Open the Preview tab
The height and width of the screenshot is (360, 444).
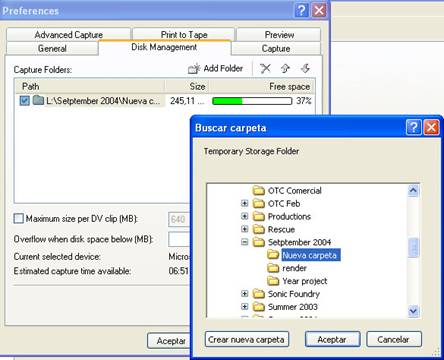point(279,35)
